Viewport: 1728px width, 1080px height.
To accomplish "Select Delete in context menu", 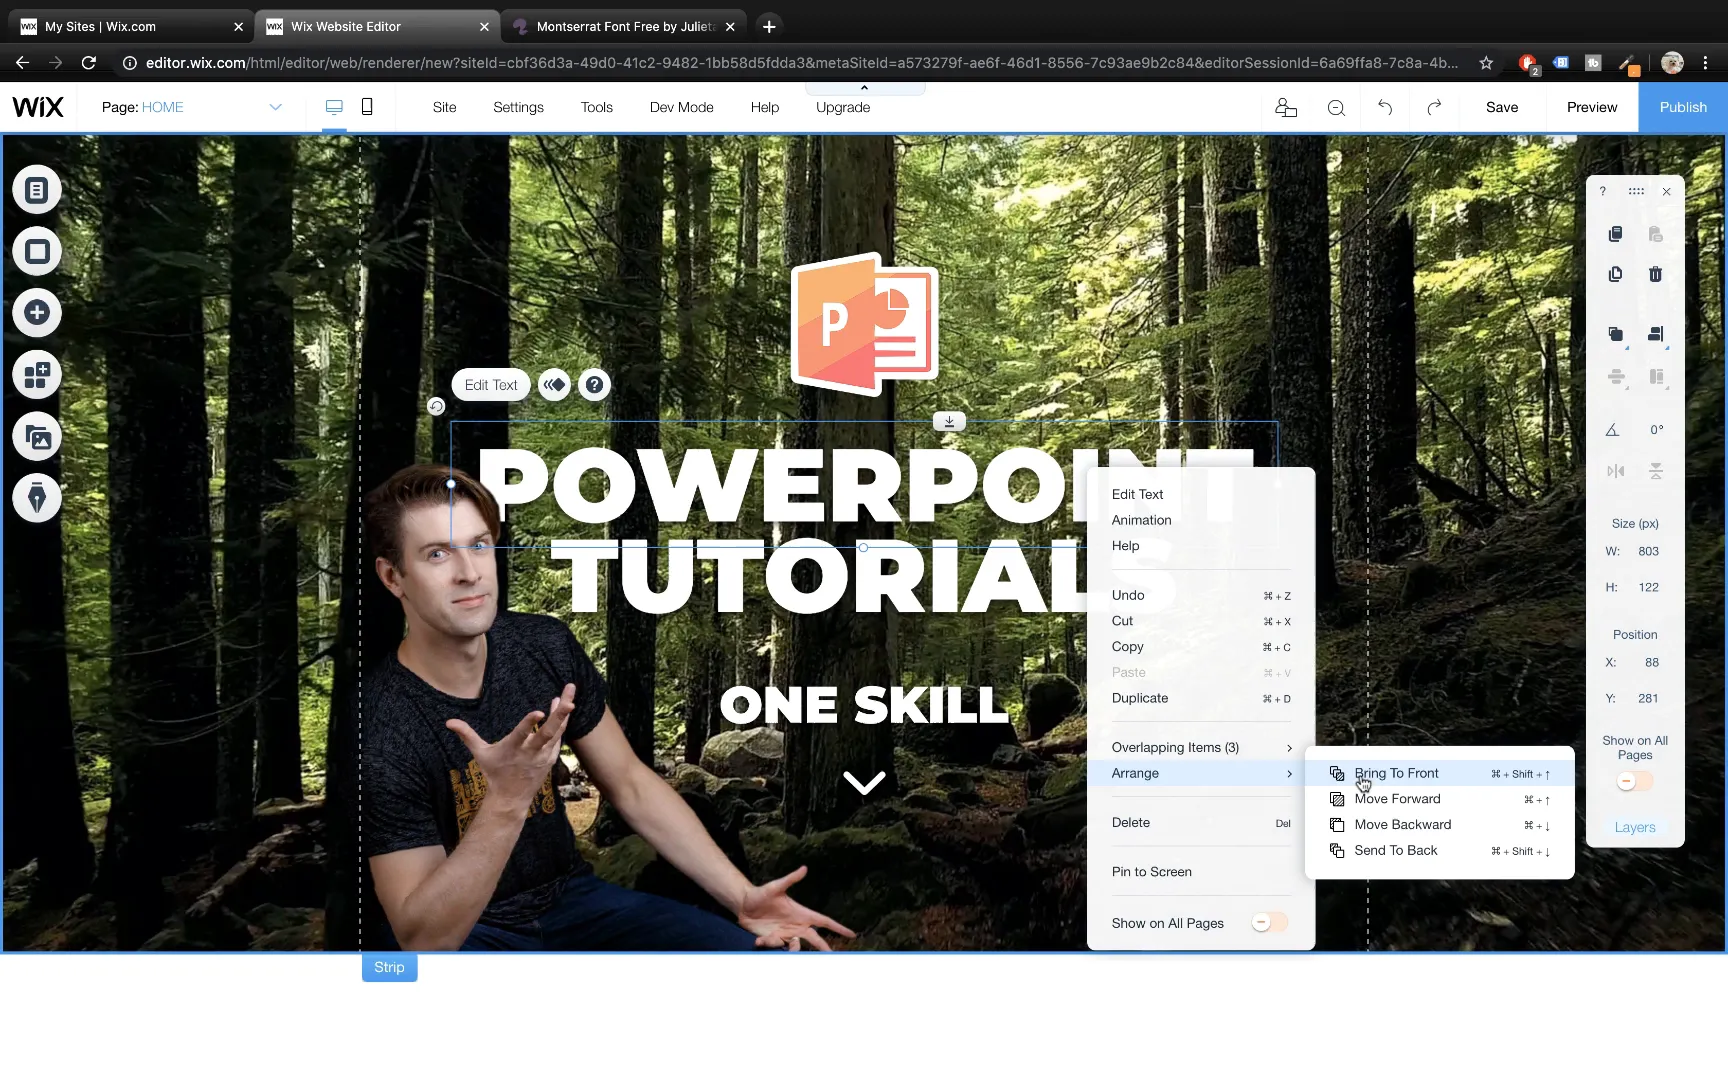I will click(1201, 823).
